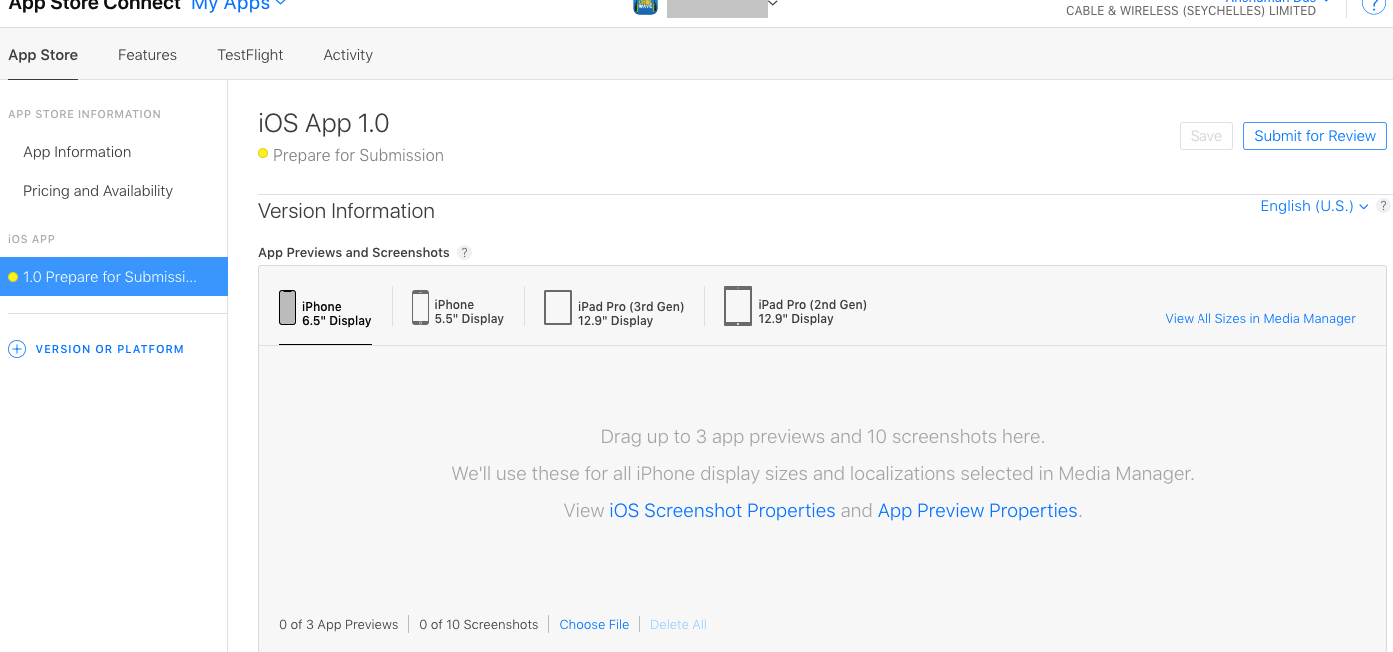Open View All Sizes in Media Manager
Image resolution: width=1393 pixels, height=652 pixels.
tap(1261, 319)
